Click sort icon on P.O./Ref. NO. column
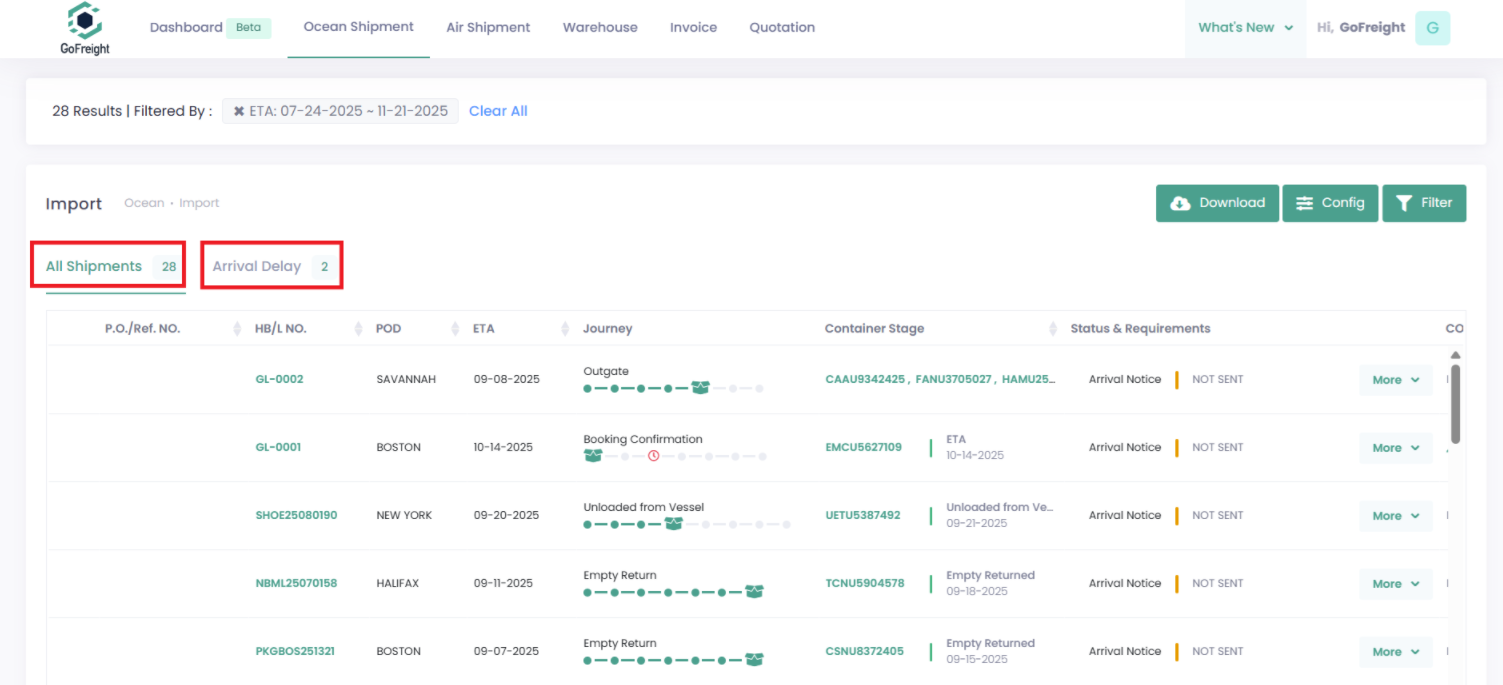This screenshot has width=1503, height=685. click(237, 329)
